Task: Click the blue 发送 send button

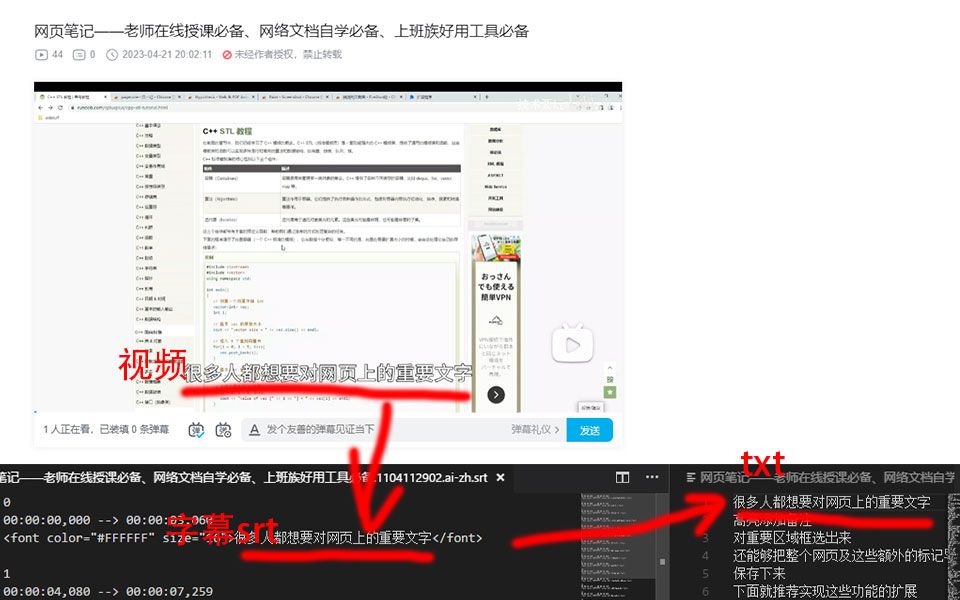Action: (x=588, y=429)
